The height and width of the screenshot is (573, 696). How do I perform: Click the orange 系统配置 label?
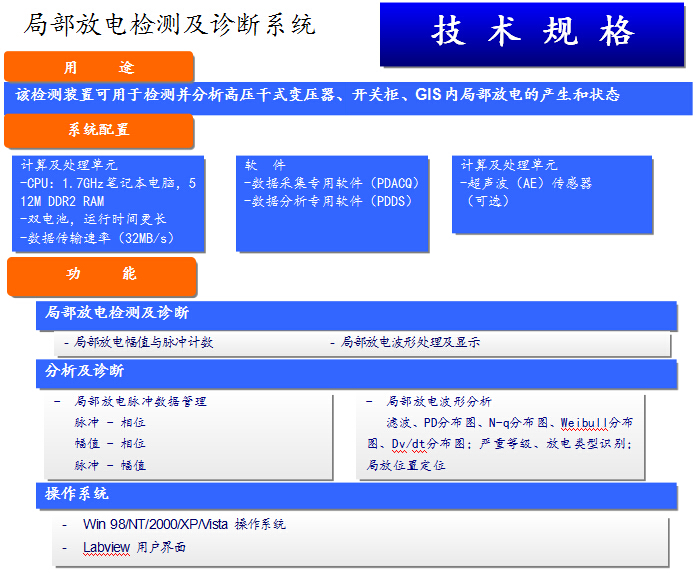[x=99, y=130]
